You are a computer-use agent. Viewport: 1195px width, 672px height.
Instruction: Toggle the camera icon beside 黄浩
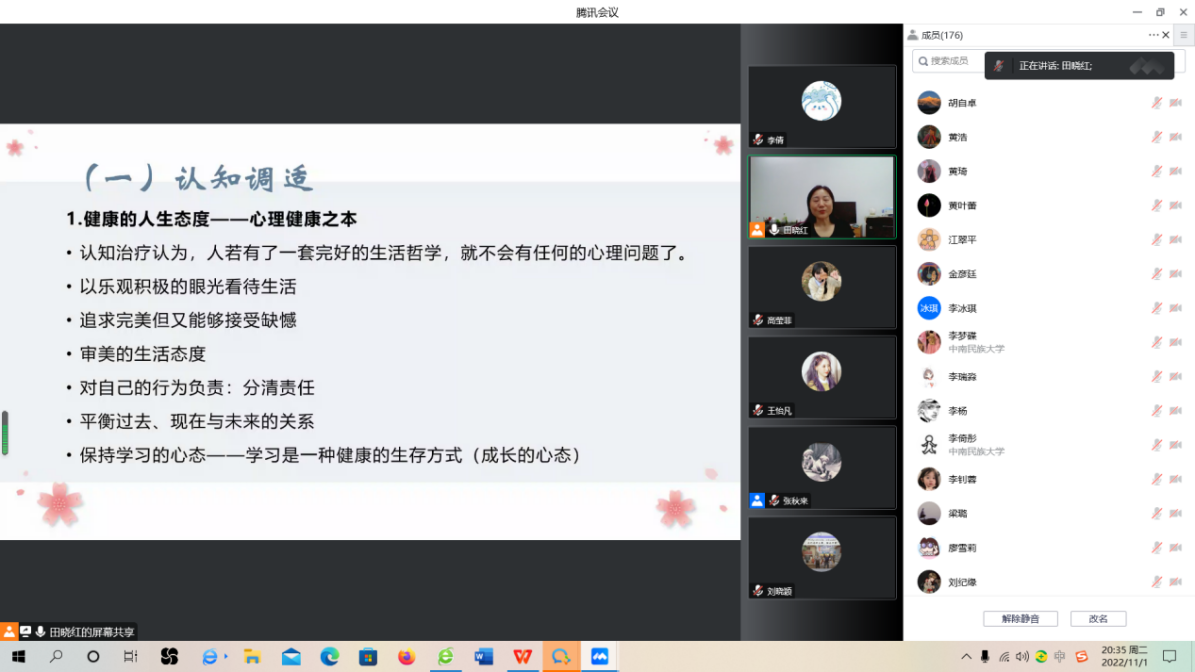tap(1175, 137)
